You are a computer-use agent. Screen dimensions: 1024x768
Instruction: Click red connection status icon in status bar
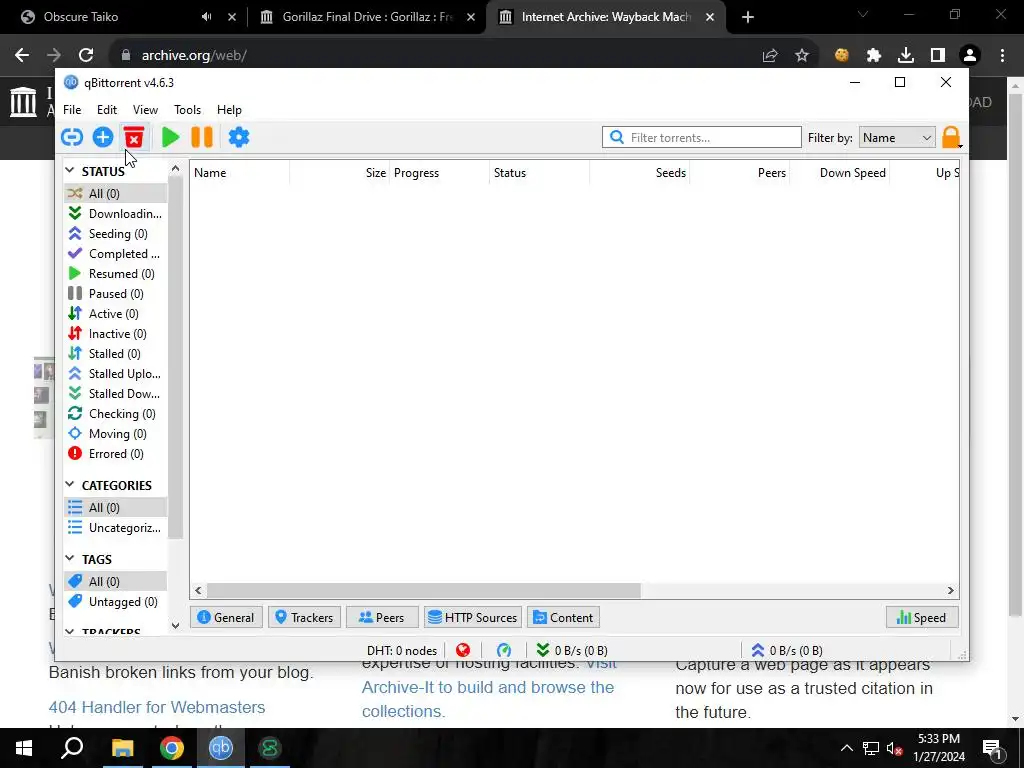463,650
